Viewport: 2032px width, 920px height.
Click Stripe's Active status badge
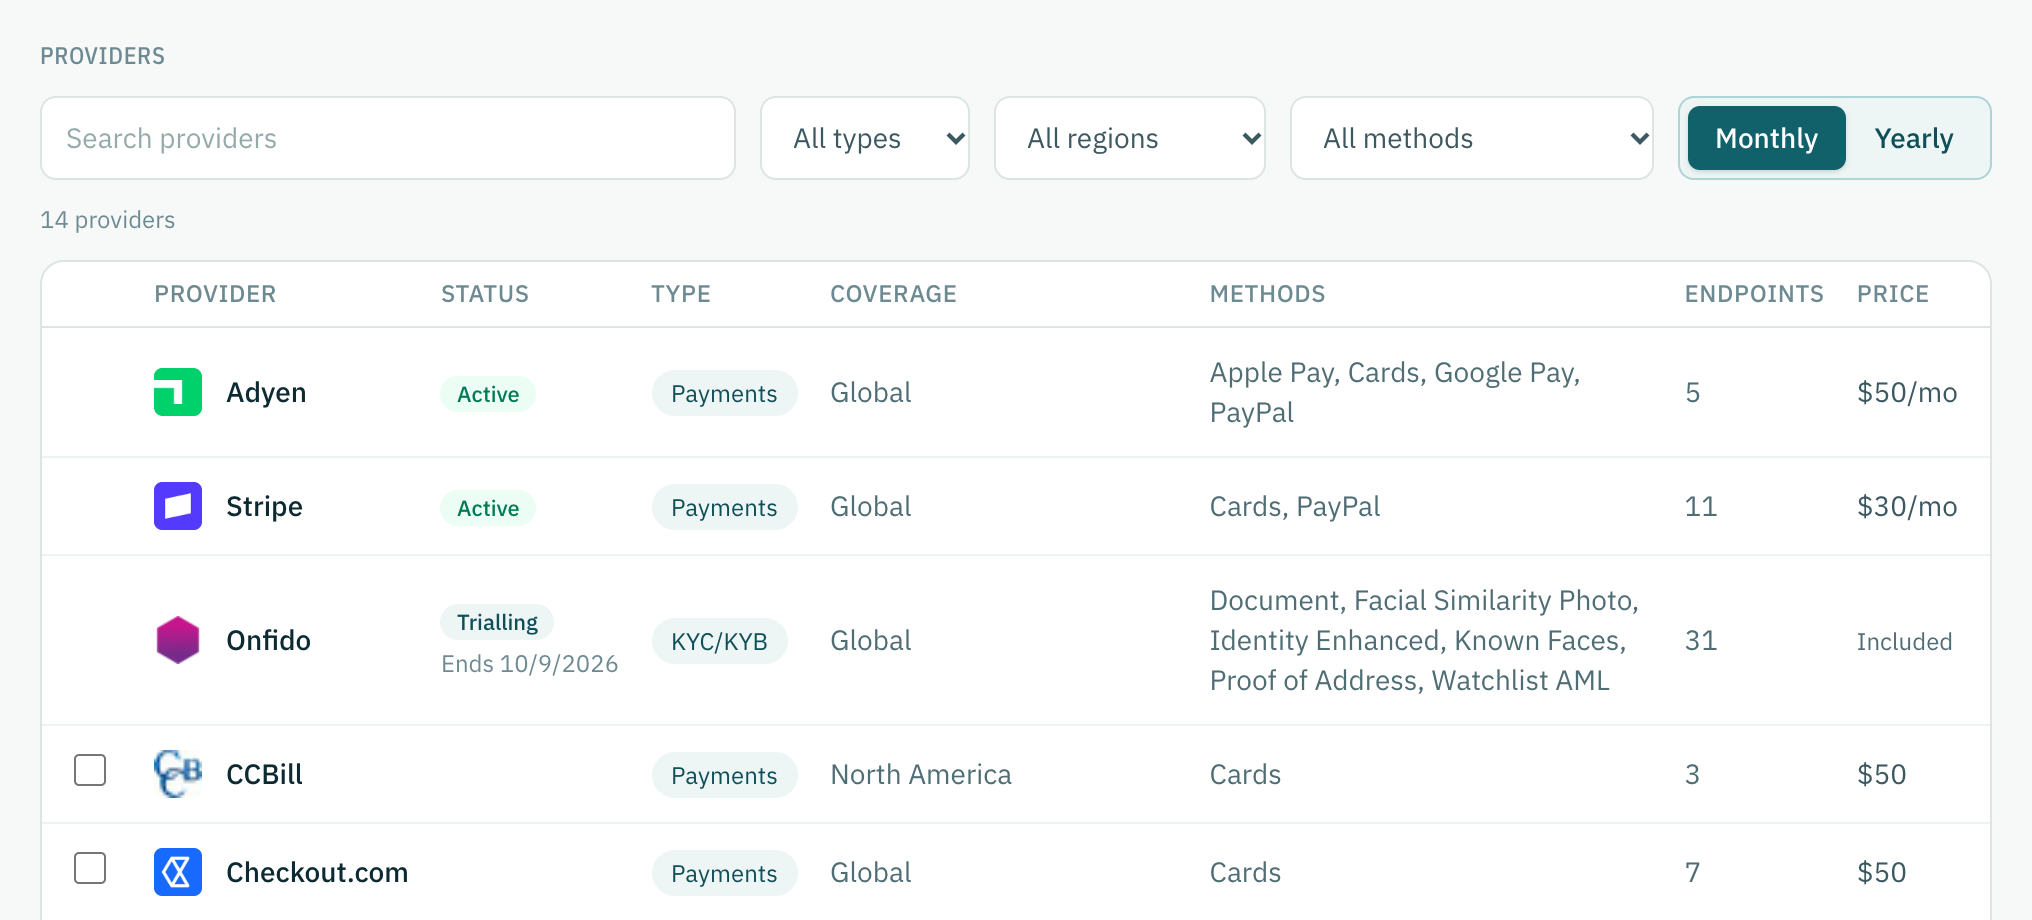[x=488, y=508]
